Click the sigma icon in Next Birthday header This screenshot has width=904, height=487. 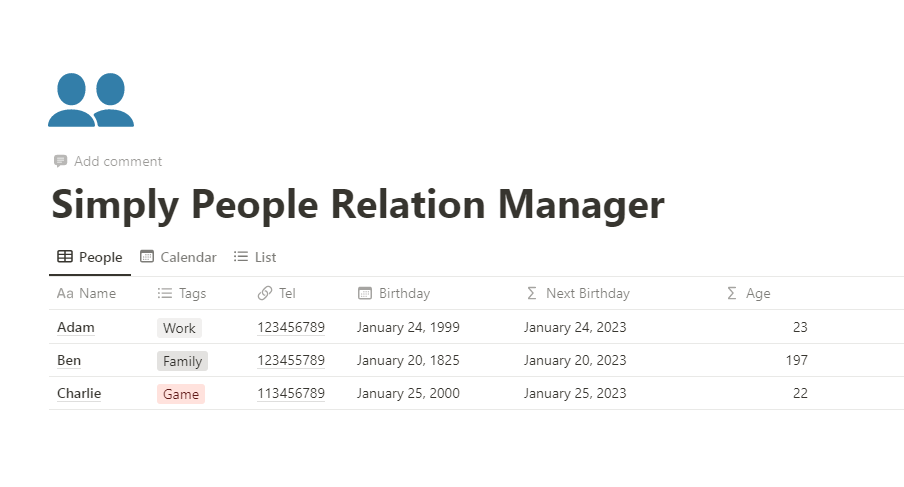point(532,293)
